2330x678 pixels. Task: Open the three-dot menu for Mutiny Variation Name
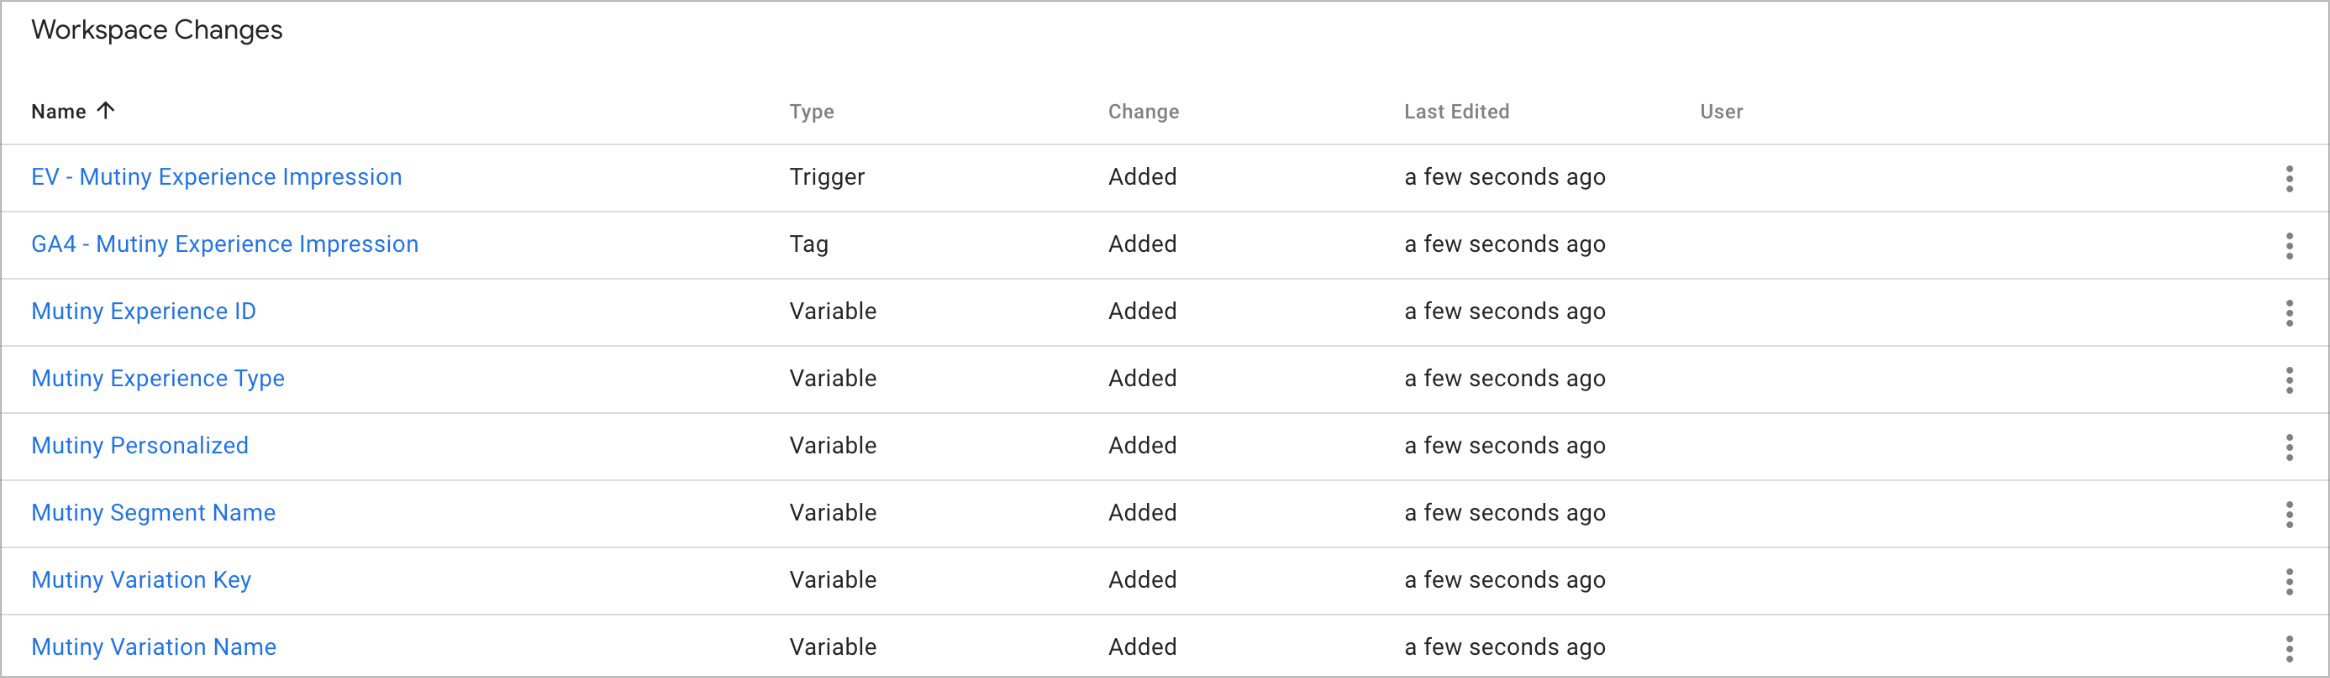pos(2289,648)
